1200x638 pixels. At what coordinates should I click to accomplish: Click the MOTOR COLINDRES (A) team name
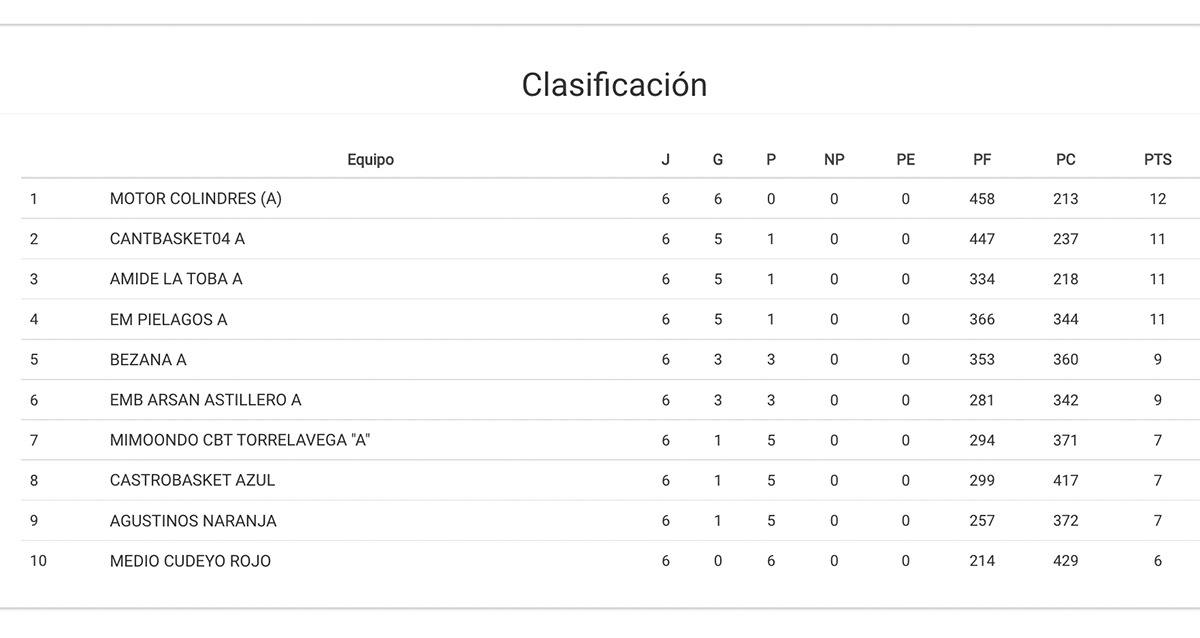coord(195,199)
